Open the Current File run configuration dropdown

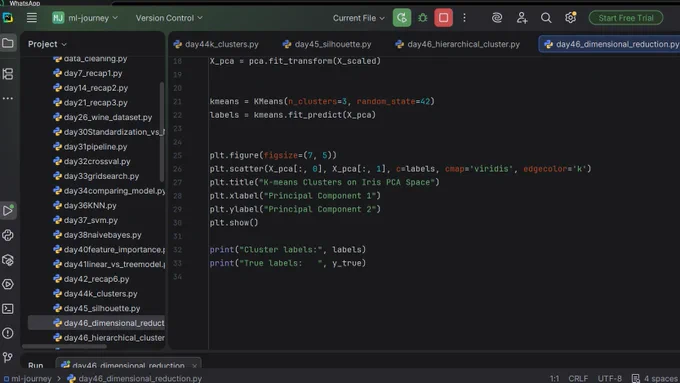coord(359,18)
